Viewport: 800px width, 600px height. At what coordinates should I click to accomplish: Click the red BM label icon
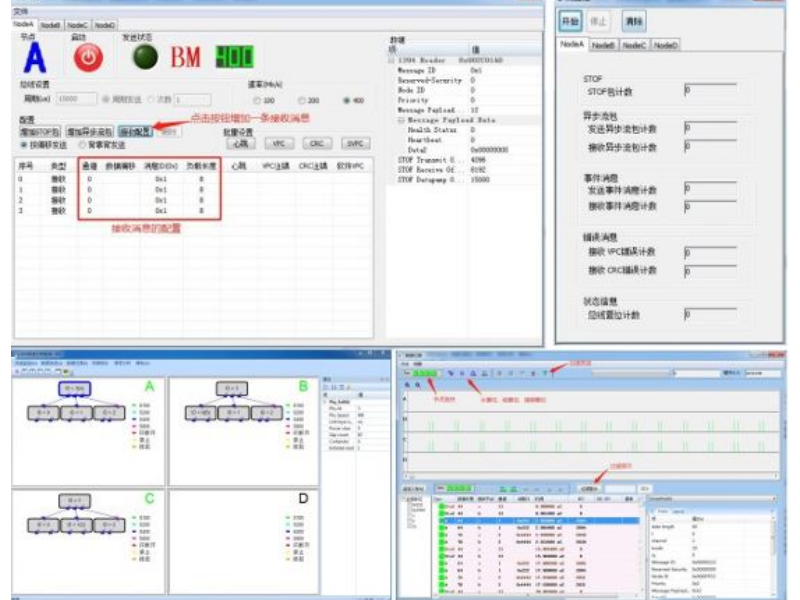coord(186,58)
